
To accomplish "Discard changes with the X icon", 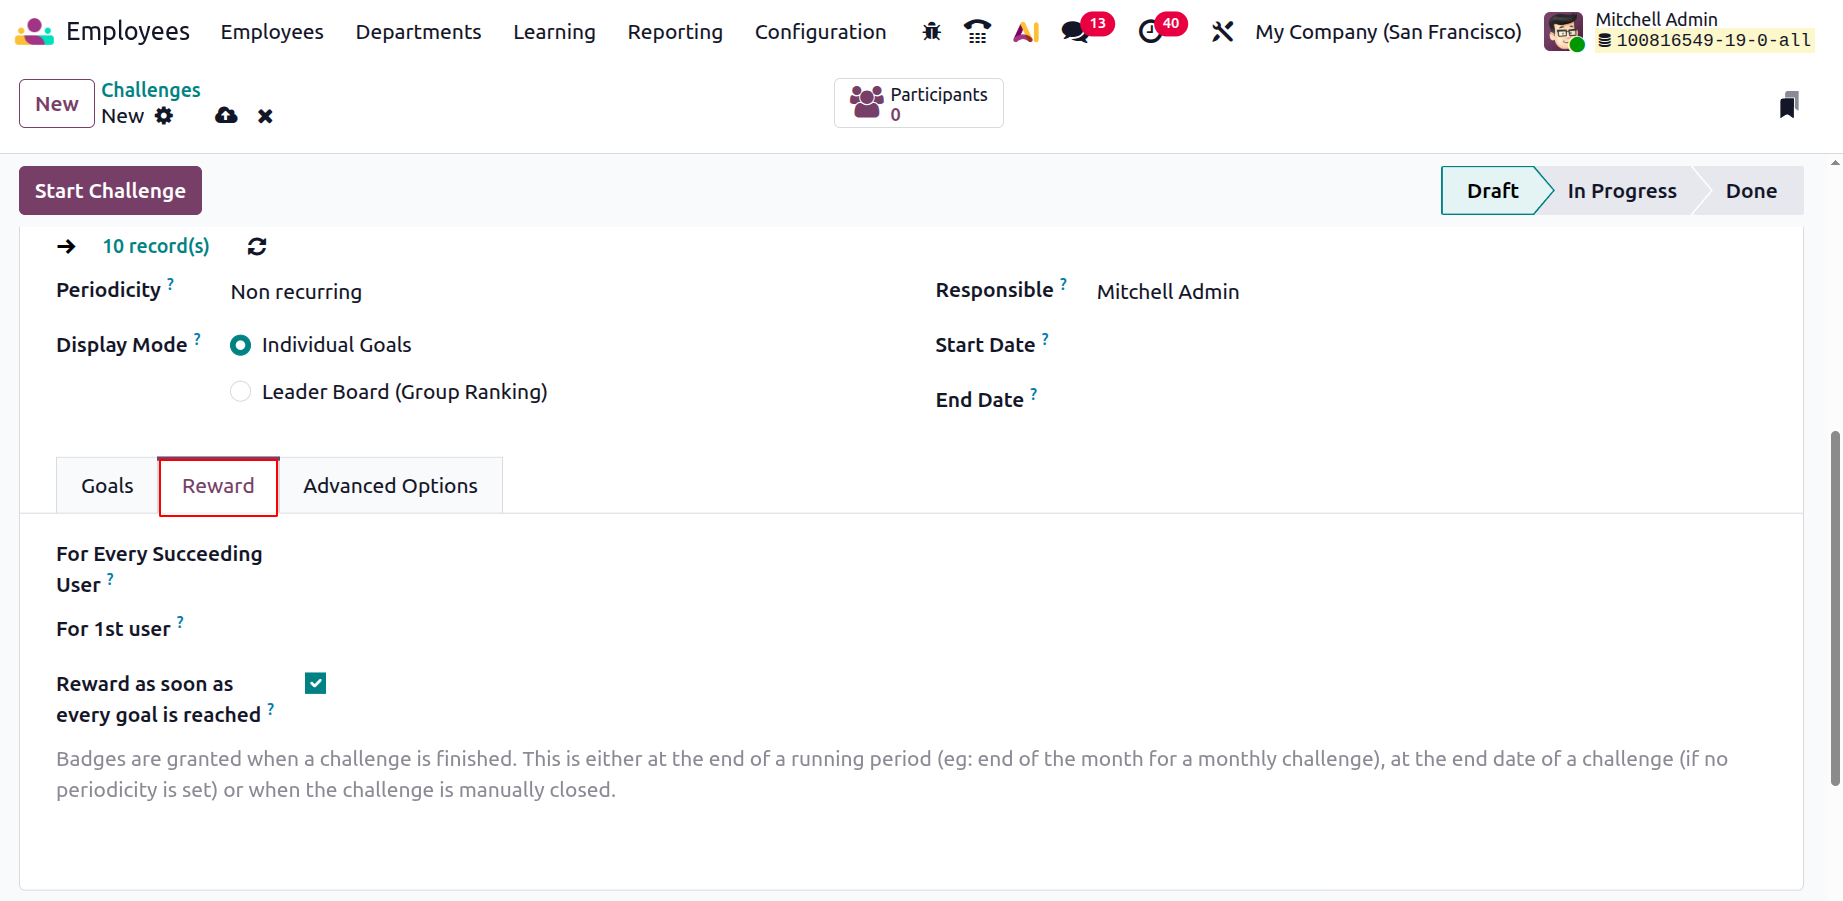I will coord(265,116).
